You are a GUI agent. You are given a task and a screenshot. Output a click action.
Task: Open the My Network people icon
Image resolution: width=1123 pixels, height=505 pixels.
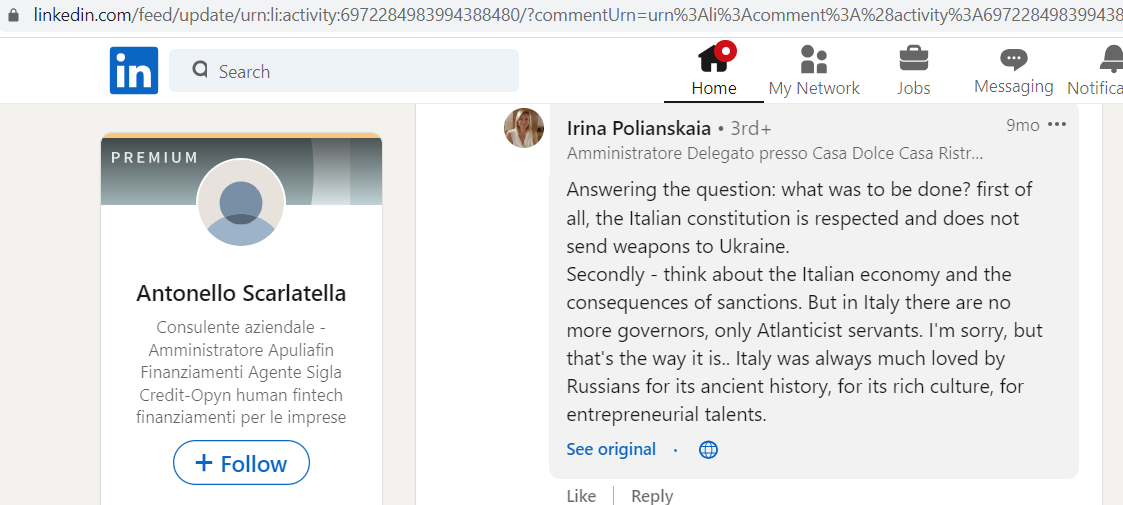coord(814,59)
